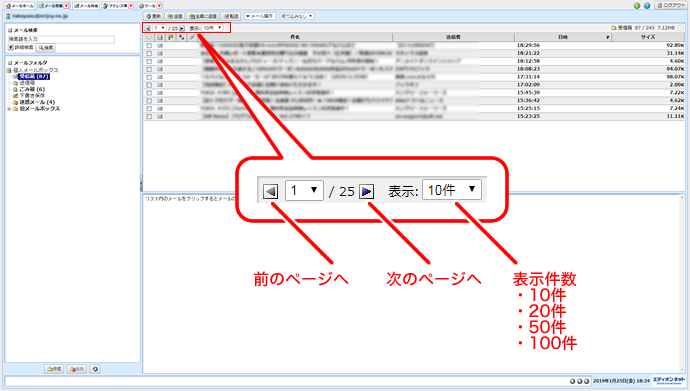Click the priority column header icon
The width and height of the screenshot is (690, 391).
click(181, 37)
